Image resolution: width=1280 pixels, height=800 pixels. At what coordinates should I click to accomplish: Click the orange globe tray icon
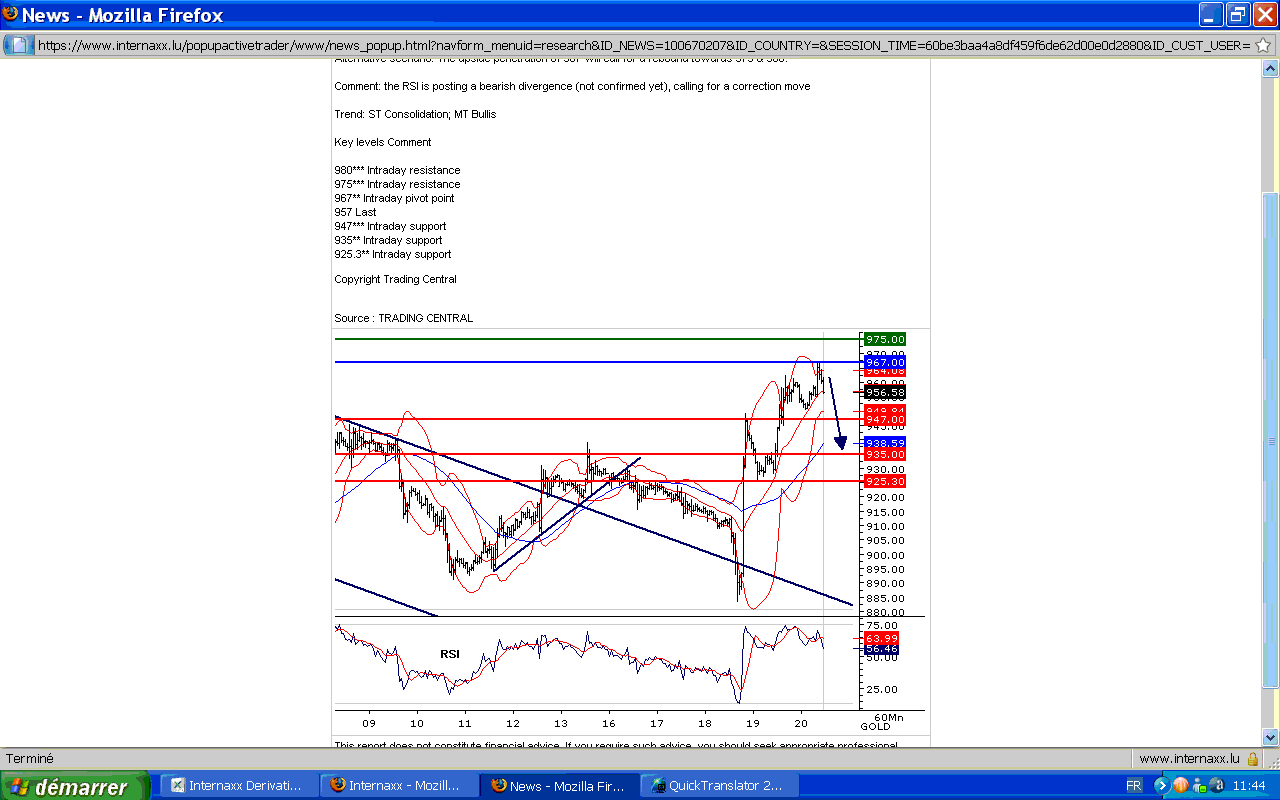coord(1180,786)
